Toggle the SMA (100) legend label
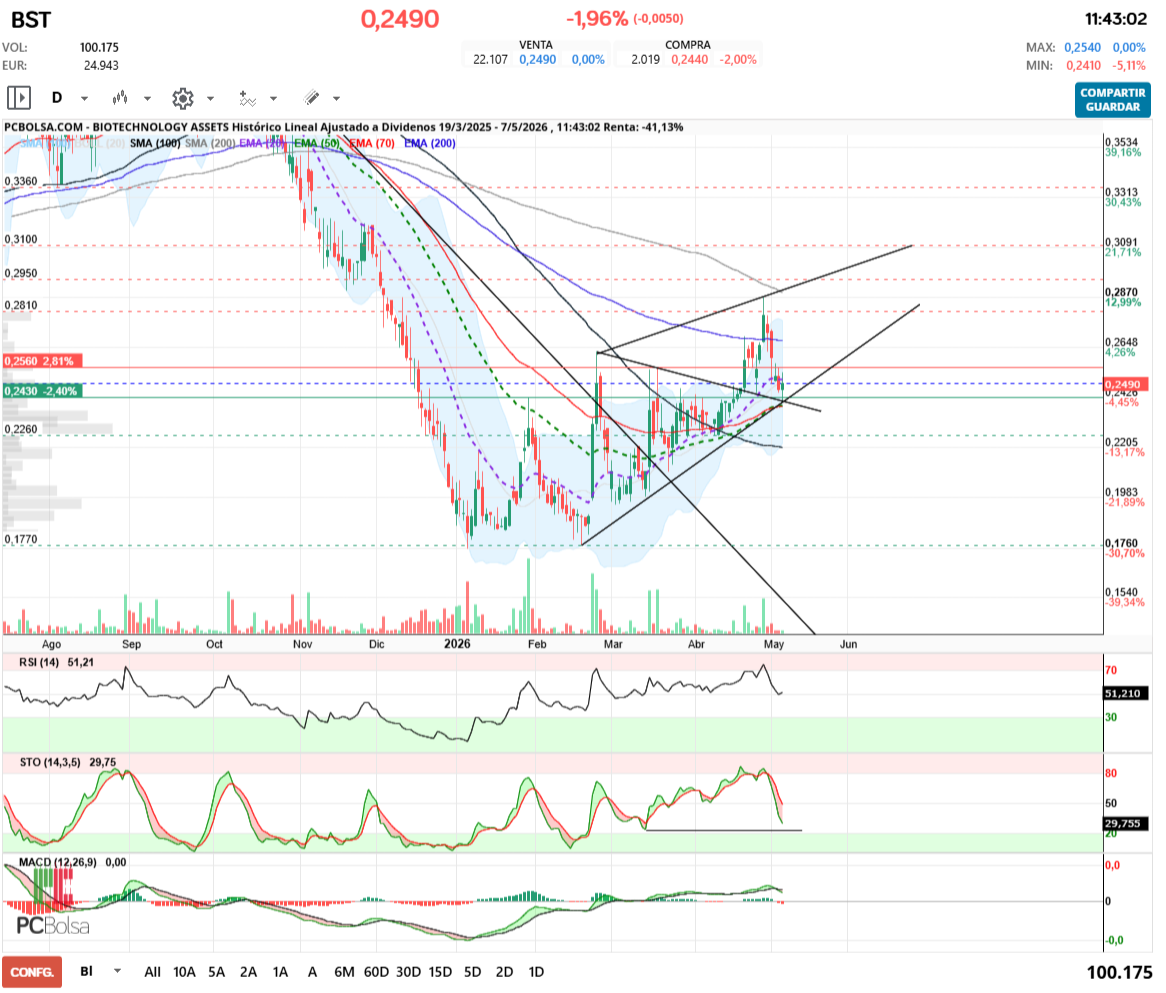1166x993 pixels. [x=155, y=143]
